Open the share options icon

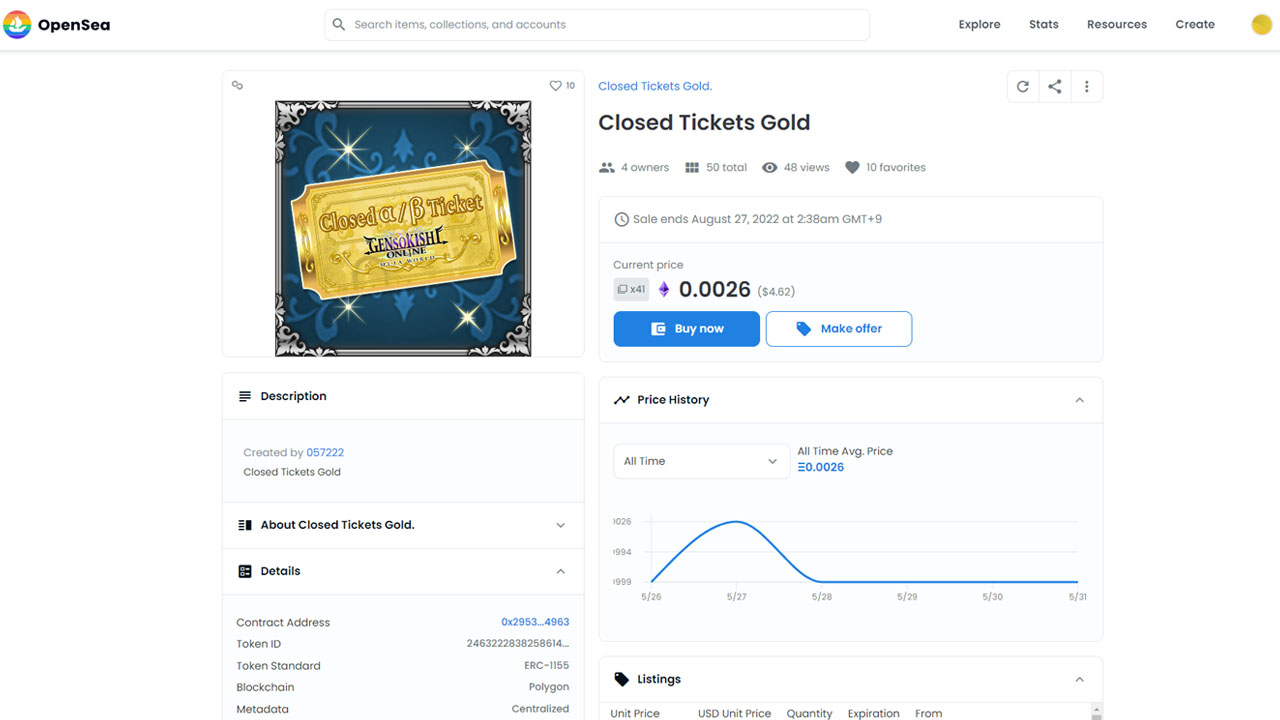pyautogui.click(x=1054, y=86)
